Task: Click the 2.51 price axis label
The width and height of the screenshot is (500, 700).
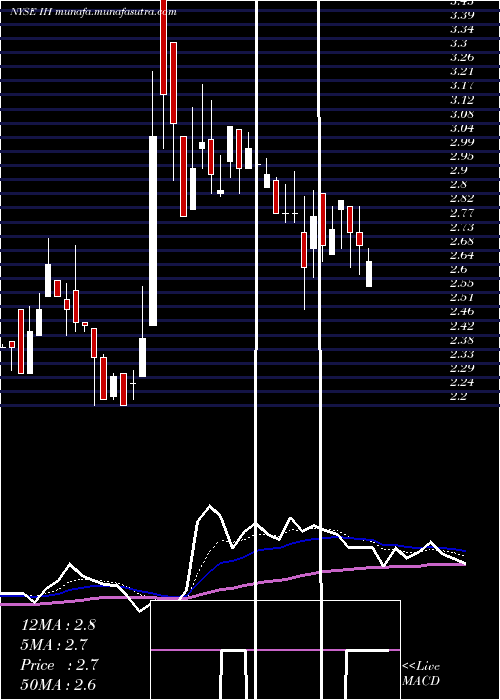Action: coord(462,297)
